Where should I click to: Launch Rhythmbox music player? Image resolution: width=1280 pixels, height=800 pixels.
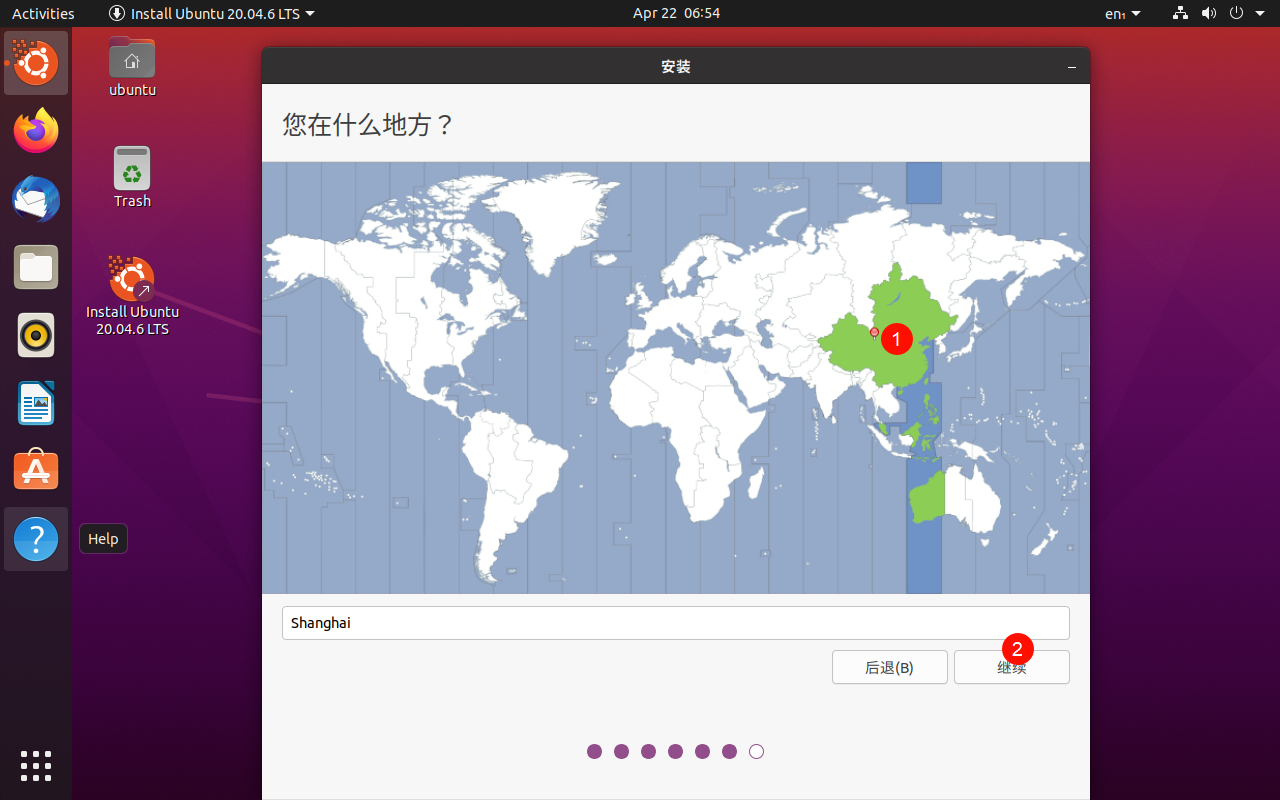click(36, 335)
